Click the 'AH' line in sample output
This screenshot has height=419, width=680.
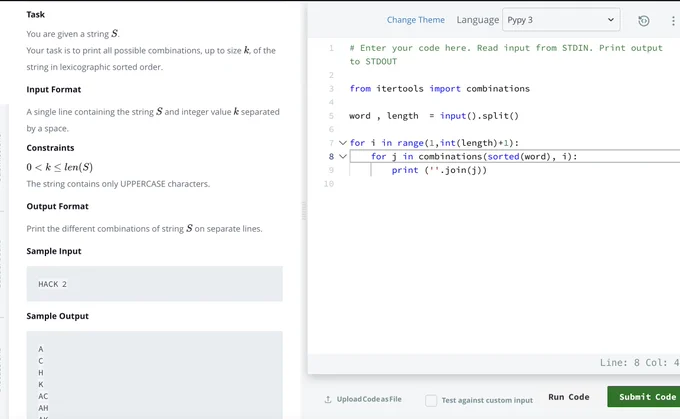click(43, 408)
